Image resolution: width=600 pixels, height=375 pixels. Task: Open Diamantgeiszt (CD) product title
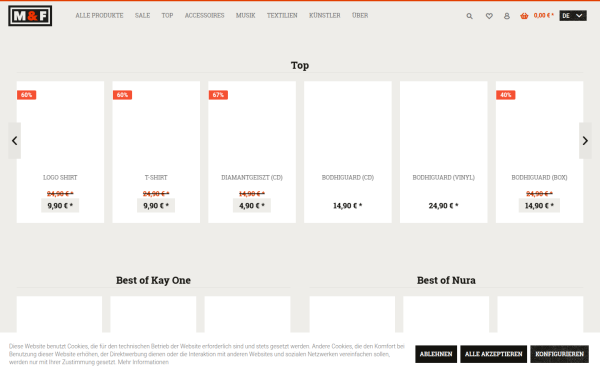tap(252, 178)
